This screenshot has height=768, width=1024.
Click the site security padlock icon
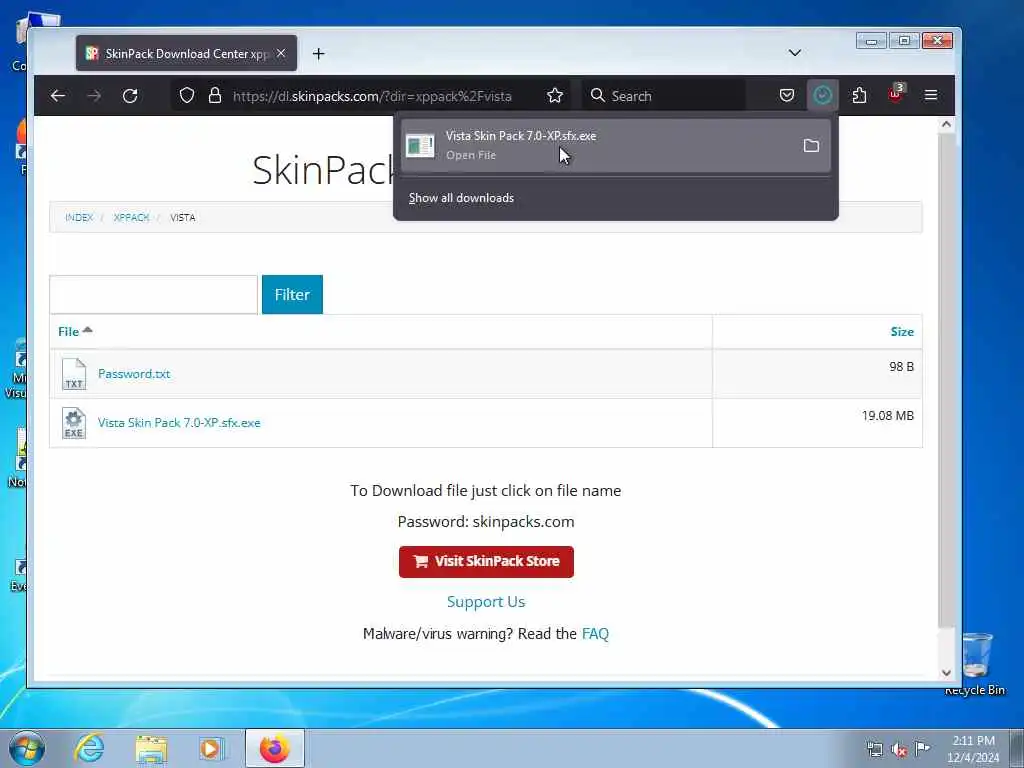point(215,96)
